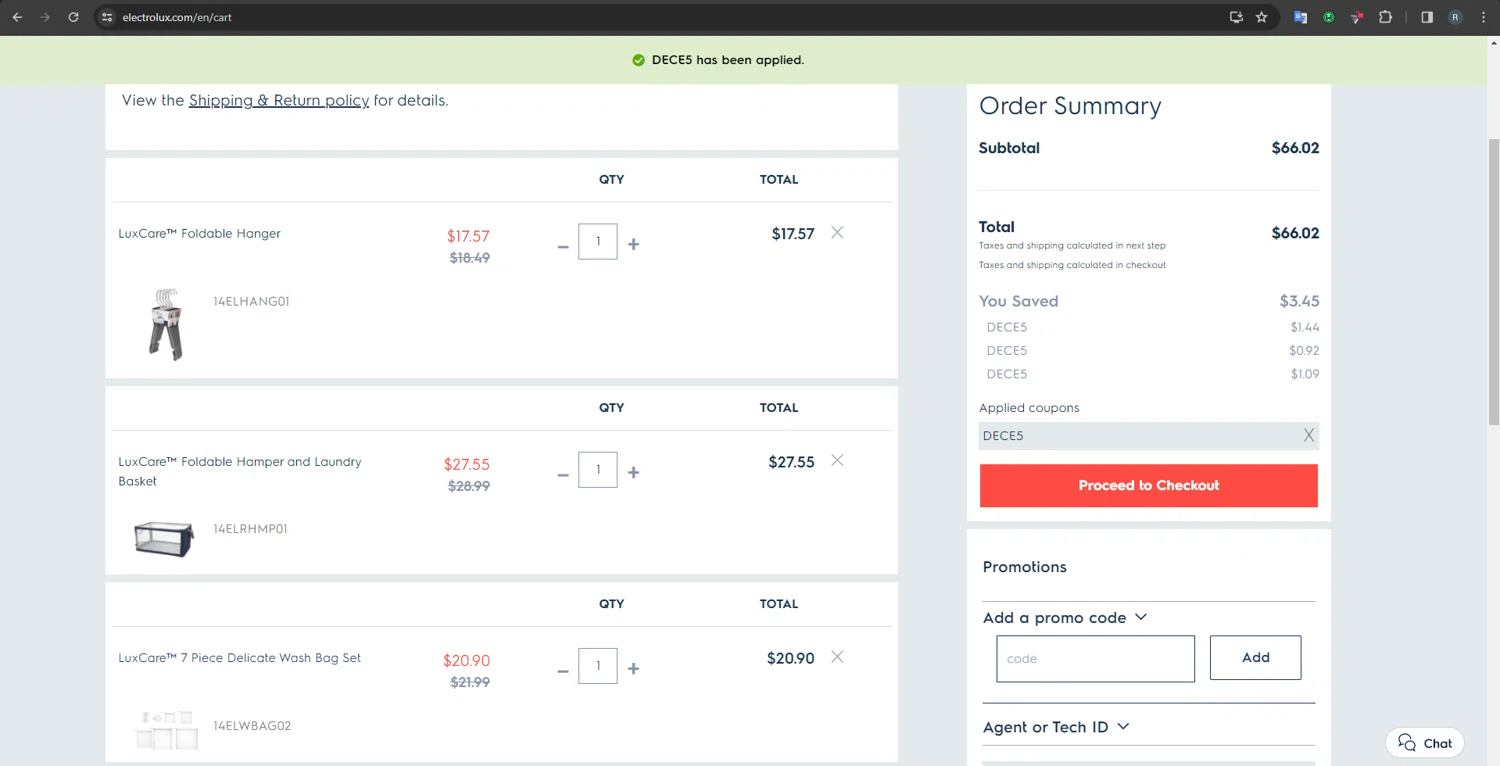Focus the promo code input field

1095,659
